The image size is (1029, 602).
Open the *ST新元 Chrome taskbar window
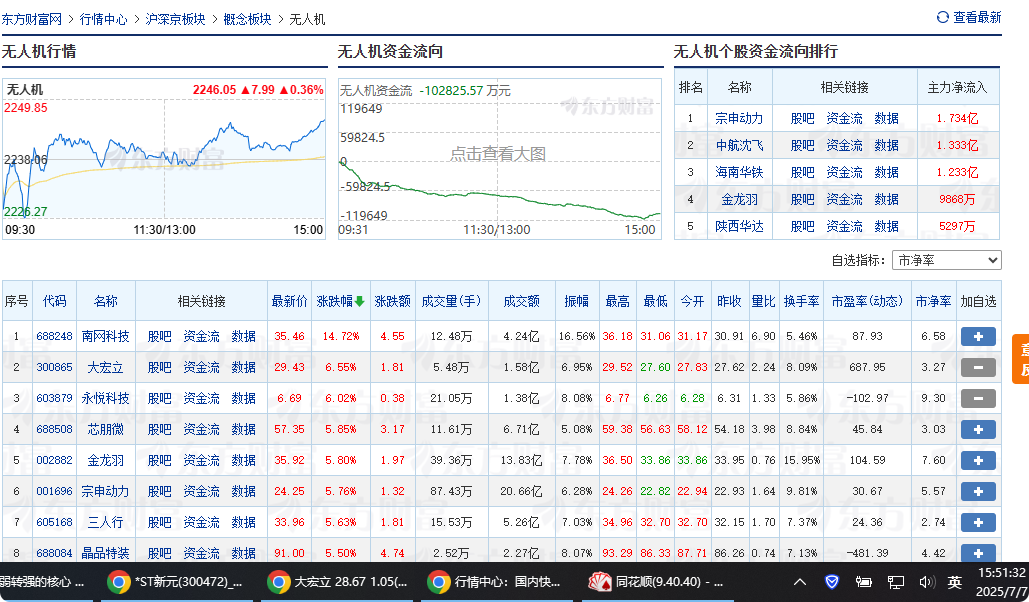pos(176,582)
